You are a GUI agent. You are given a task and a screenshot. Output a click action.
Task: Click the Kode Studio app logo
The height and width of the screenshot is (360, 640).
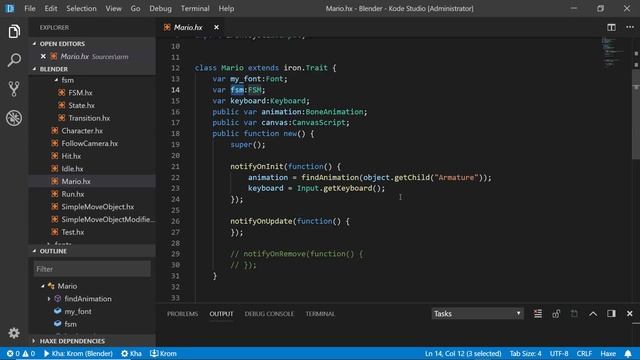(10, 8)
